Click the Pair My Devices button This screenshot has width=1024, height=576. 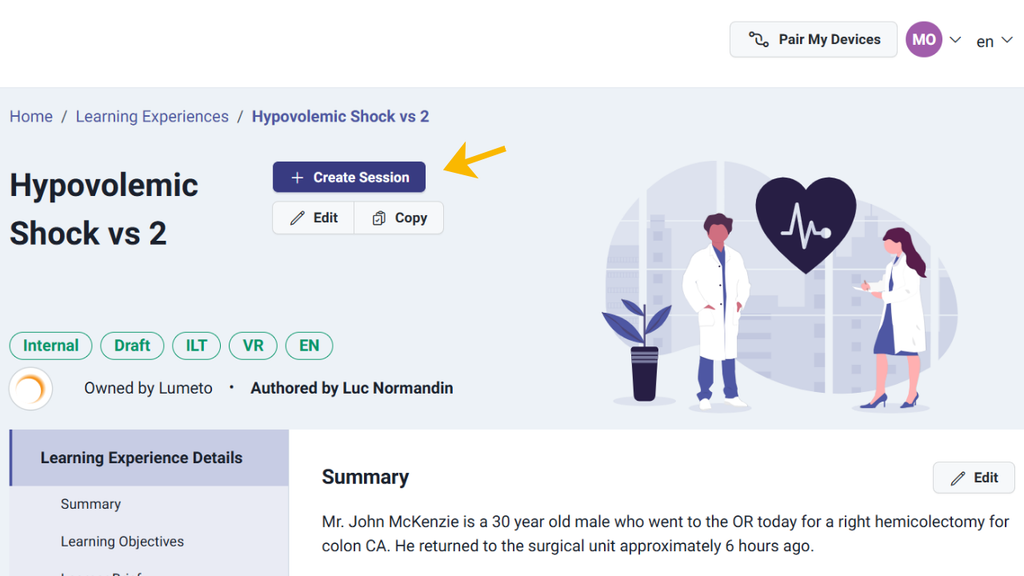tap(813, 39)
